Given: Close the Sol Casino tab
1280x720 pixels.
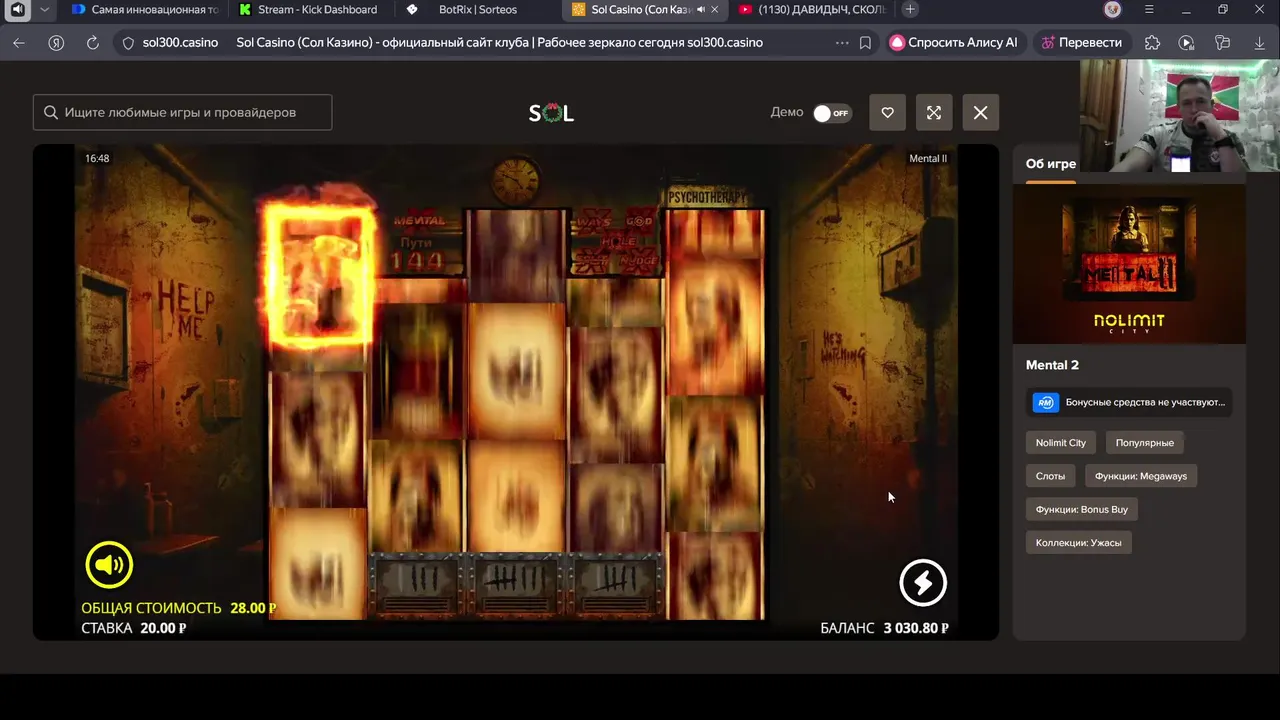Looking at the screenshot, I should [715, 10].
